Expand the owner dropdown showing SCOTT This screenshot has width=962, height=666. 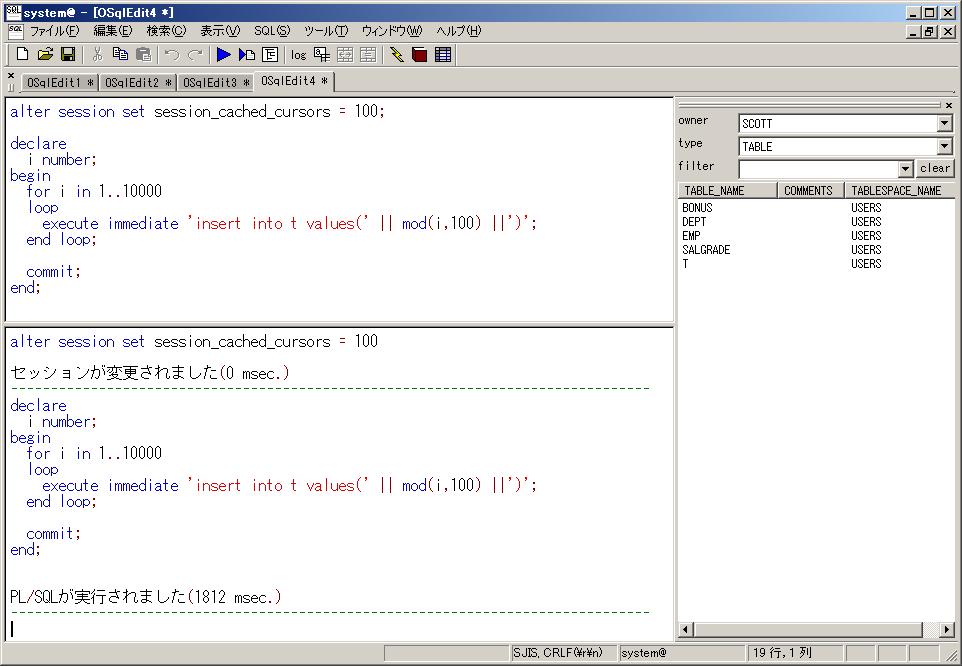[944, 124]
